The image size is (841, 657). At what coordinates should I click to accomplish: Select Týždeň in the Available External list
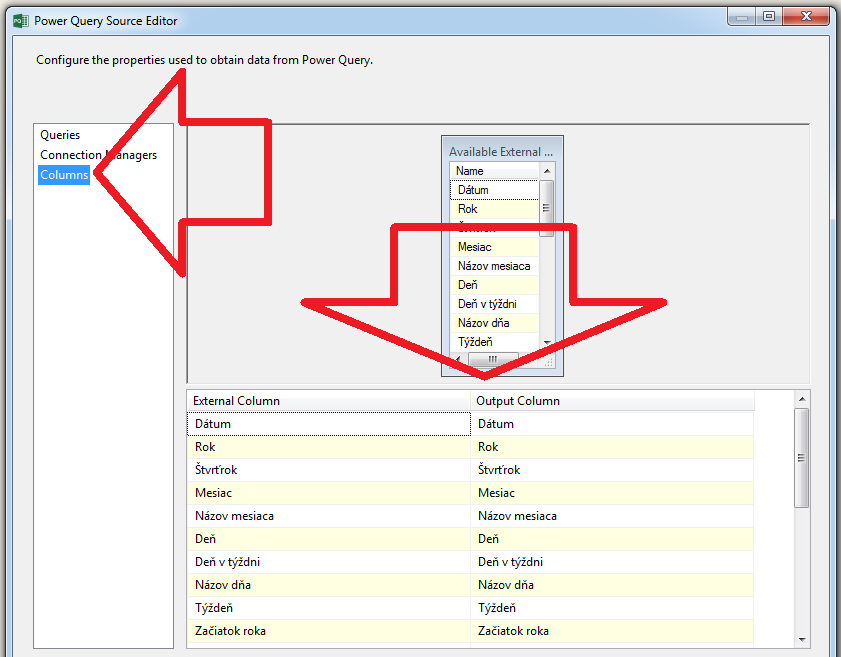point(494,342)
